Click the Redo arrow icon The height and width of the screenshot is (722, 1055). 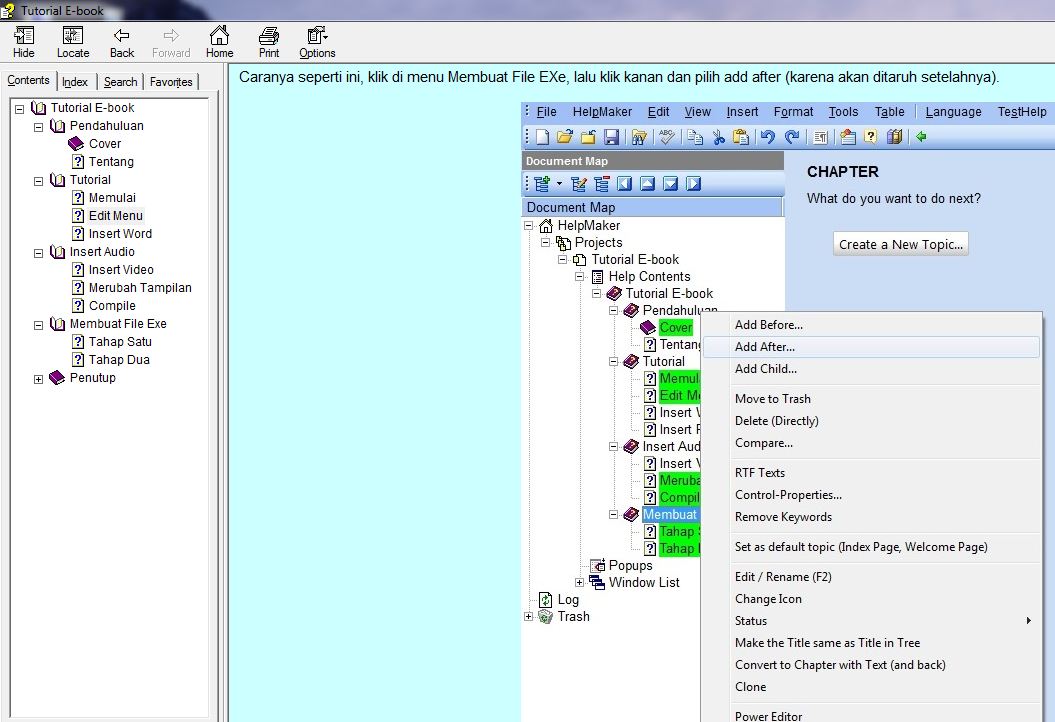tap(793, 137)
